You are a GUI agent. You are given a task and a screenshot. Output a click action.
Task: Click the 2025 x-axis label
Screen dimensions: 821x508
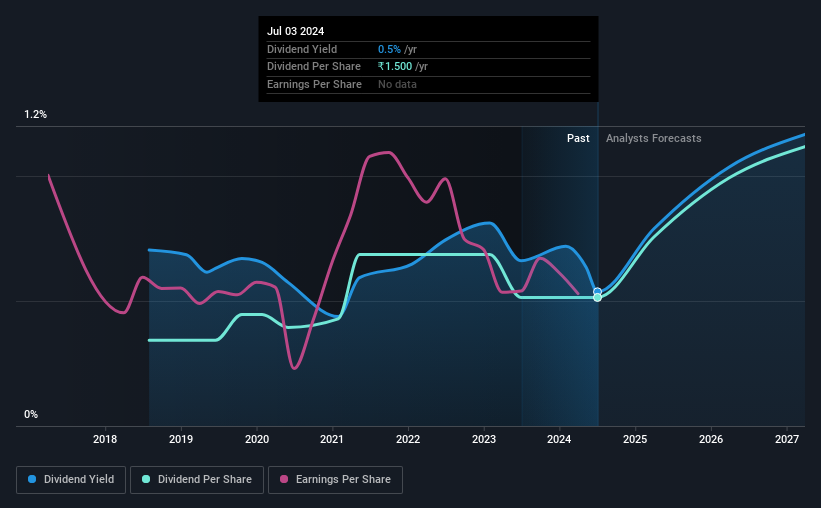pos(635,439)
